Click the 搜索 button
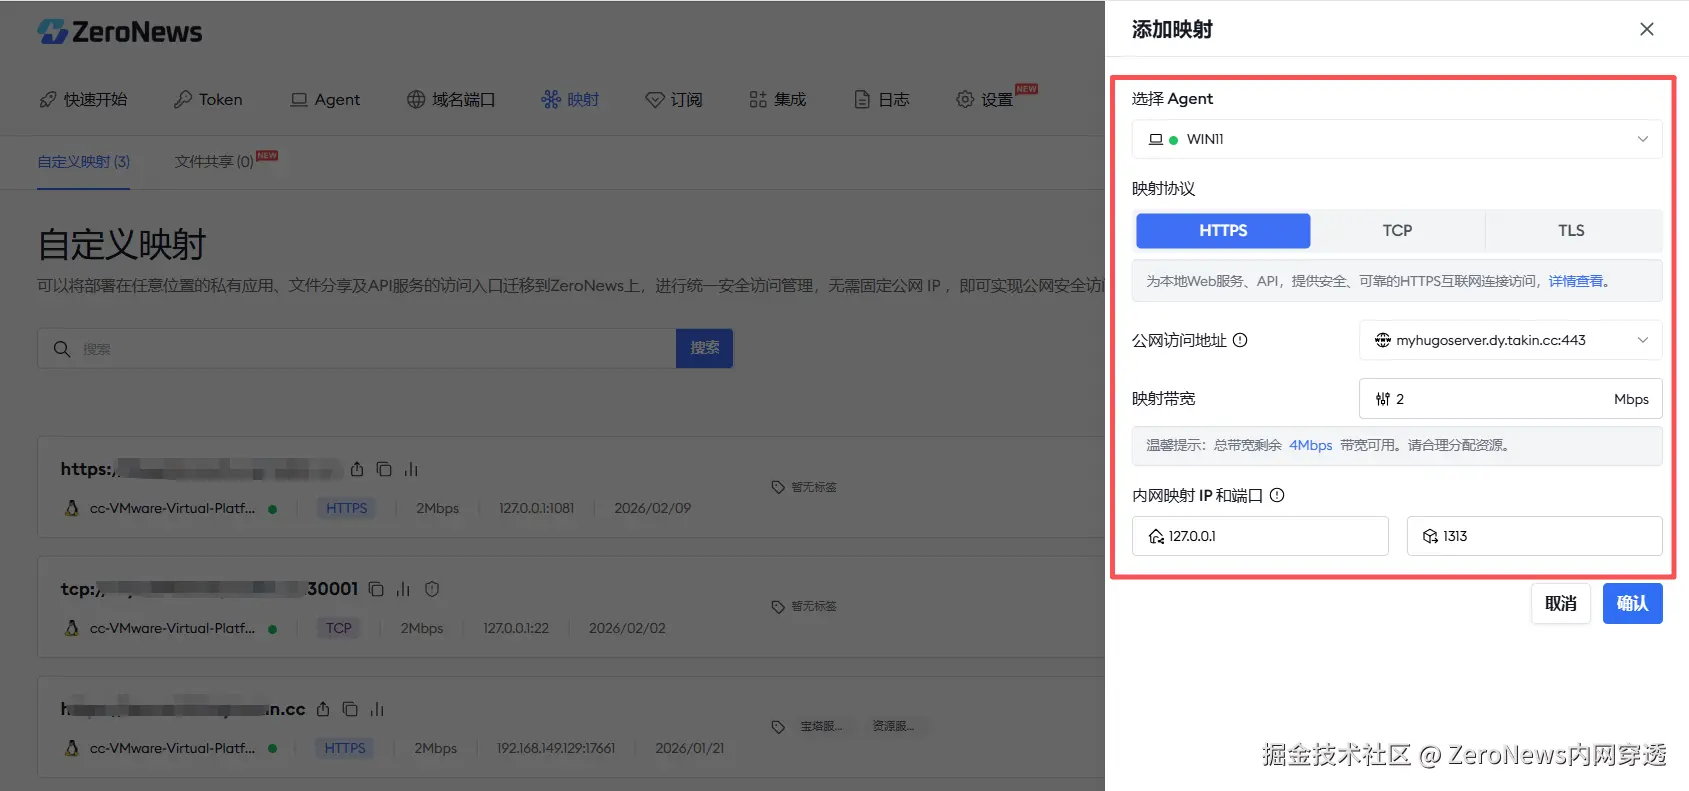Screen dimensions: 1689x791 [x=704, y=348]
